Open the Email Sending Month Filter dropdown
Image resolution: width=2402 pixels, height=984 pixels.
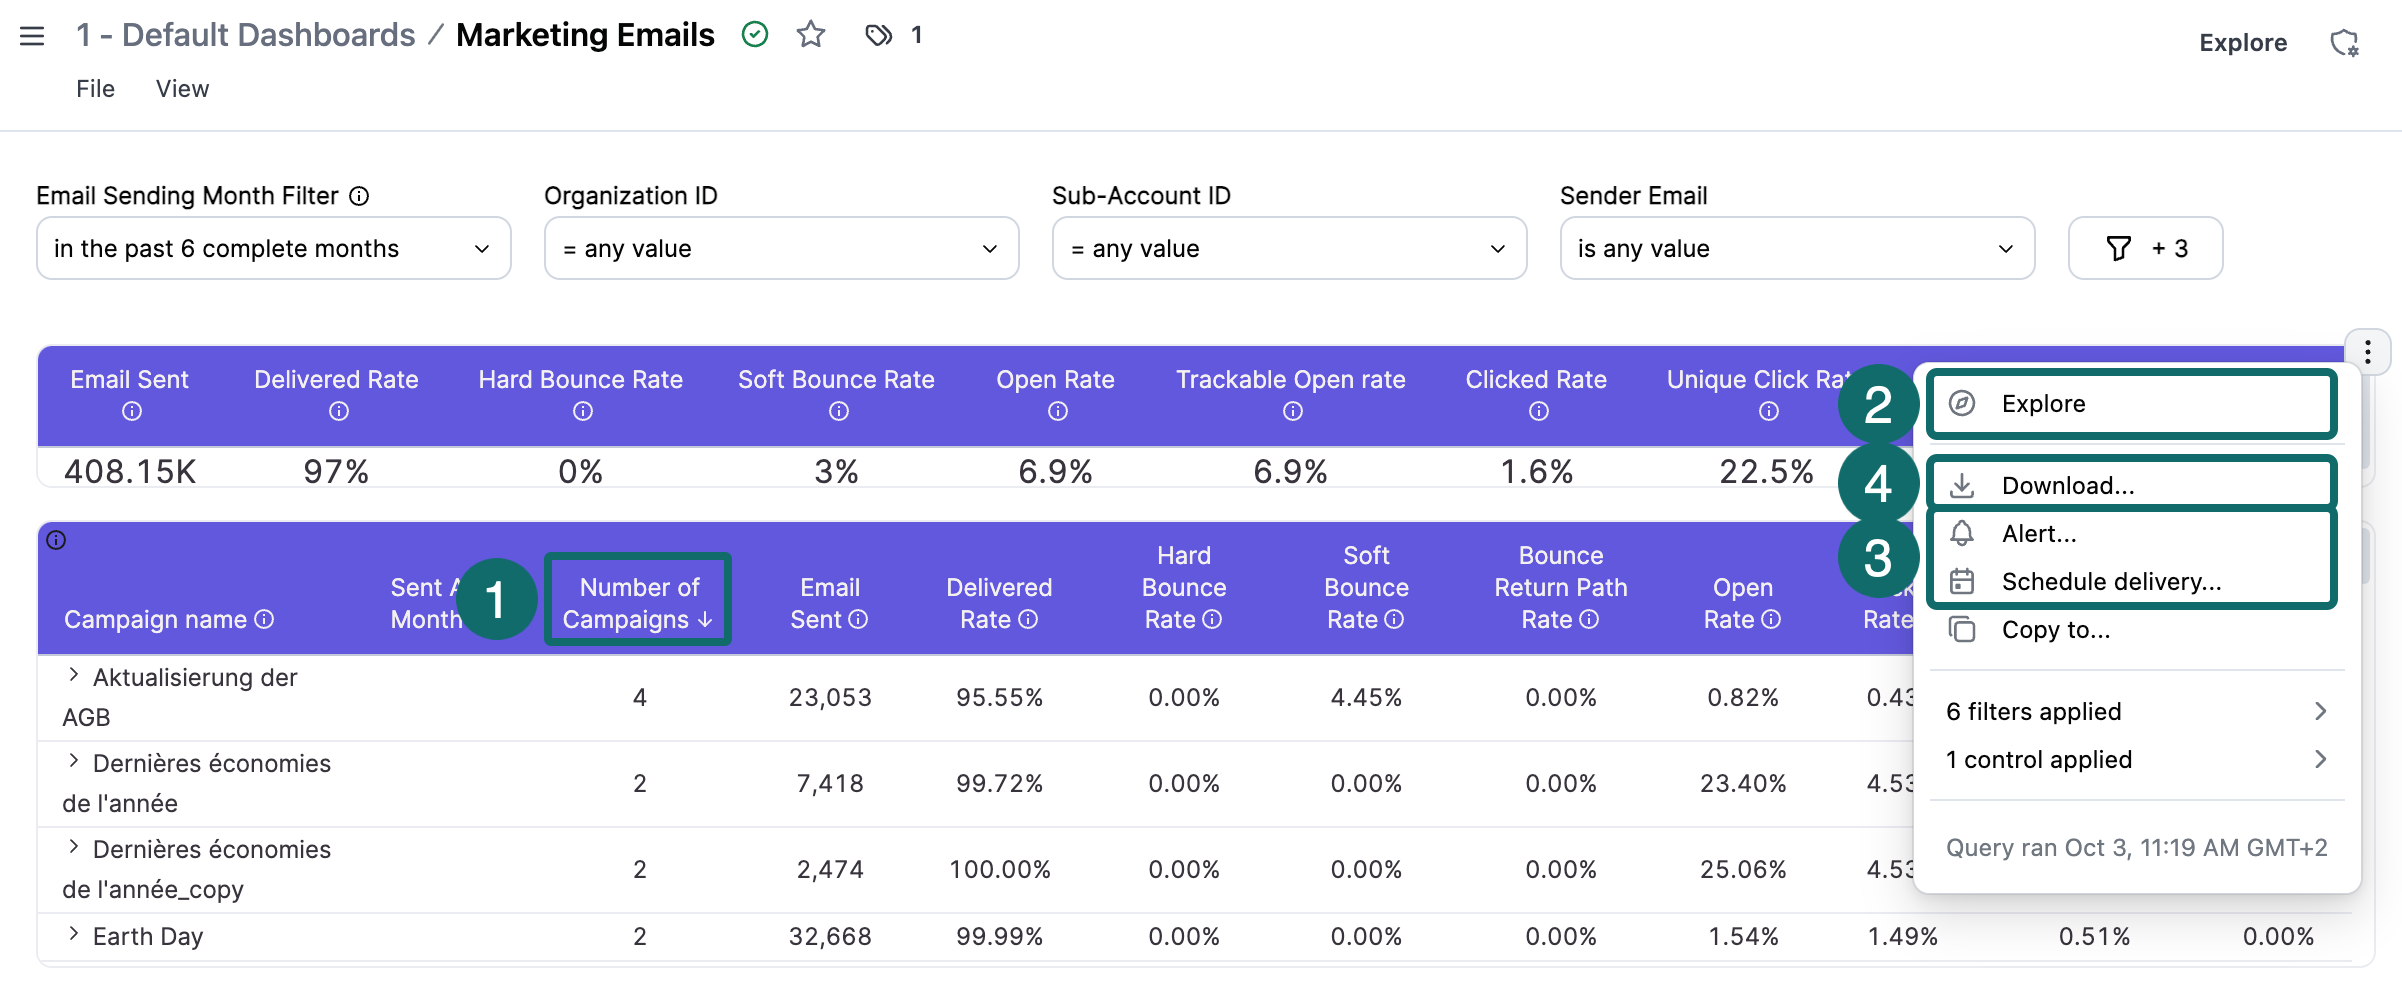(273, 248)
